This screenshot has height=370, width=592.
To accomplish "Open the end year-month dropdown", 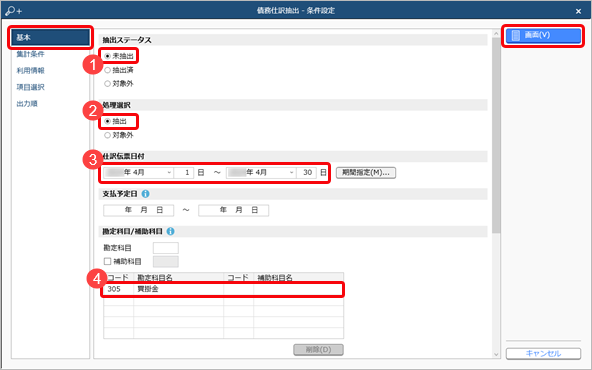I will point(291,173).
